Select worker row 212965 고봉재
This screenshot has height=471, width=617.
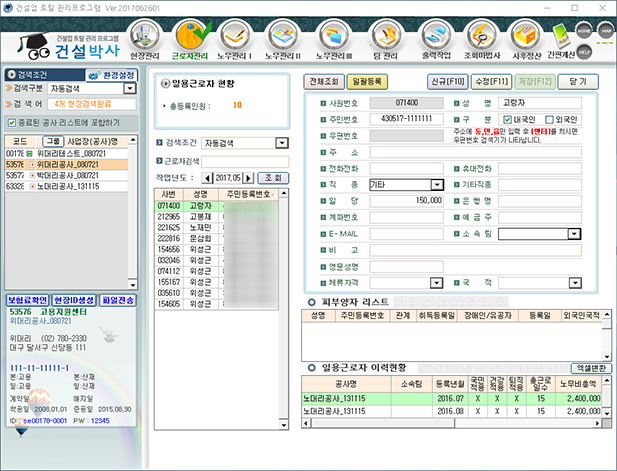[216, 217]
